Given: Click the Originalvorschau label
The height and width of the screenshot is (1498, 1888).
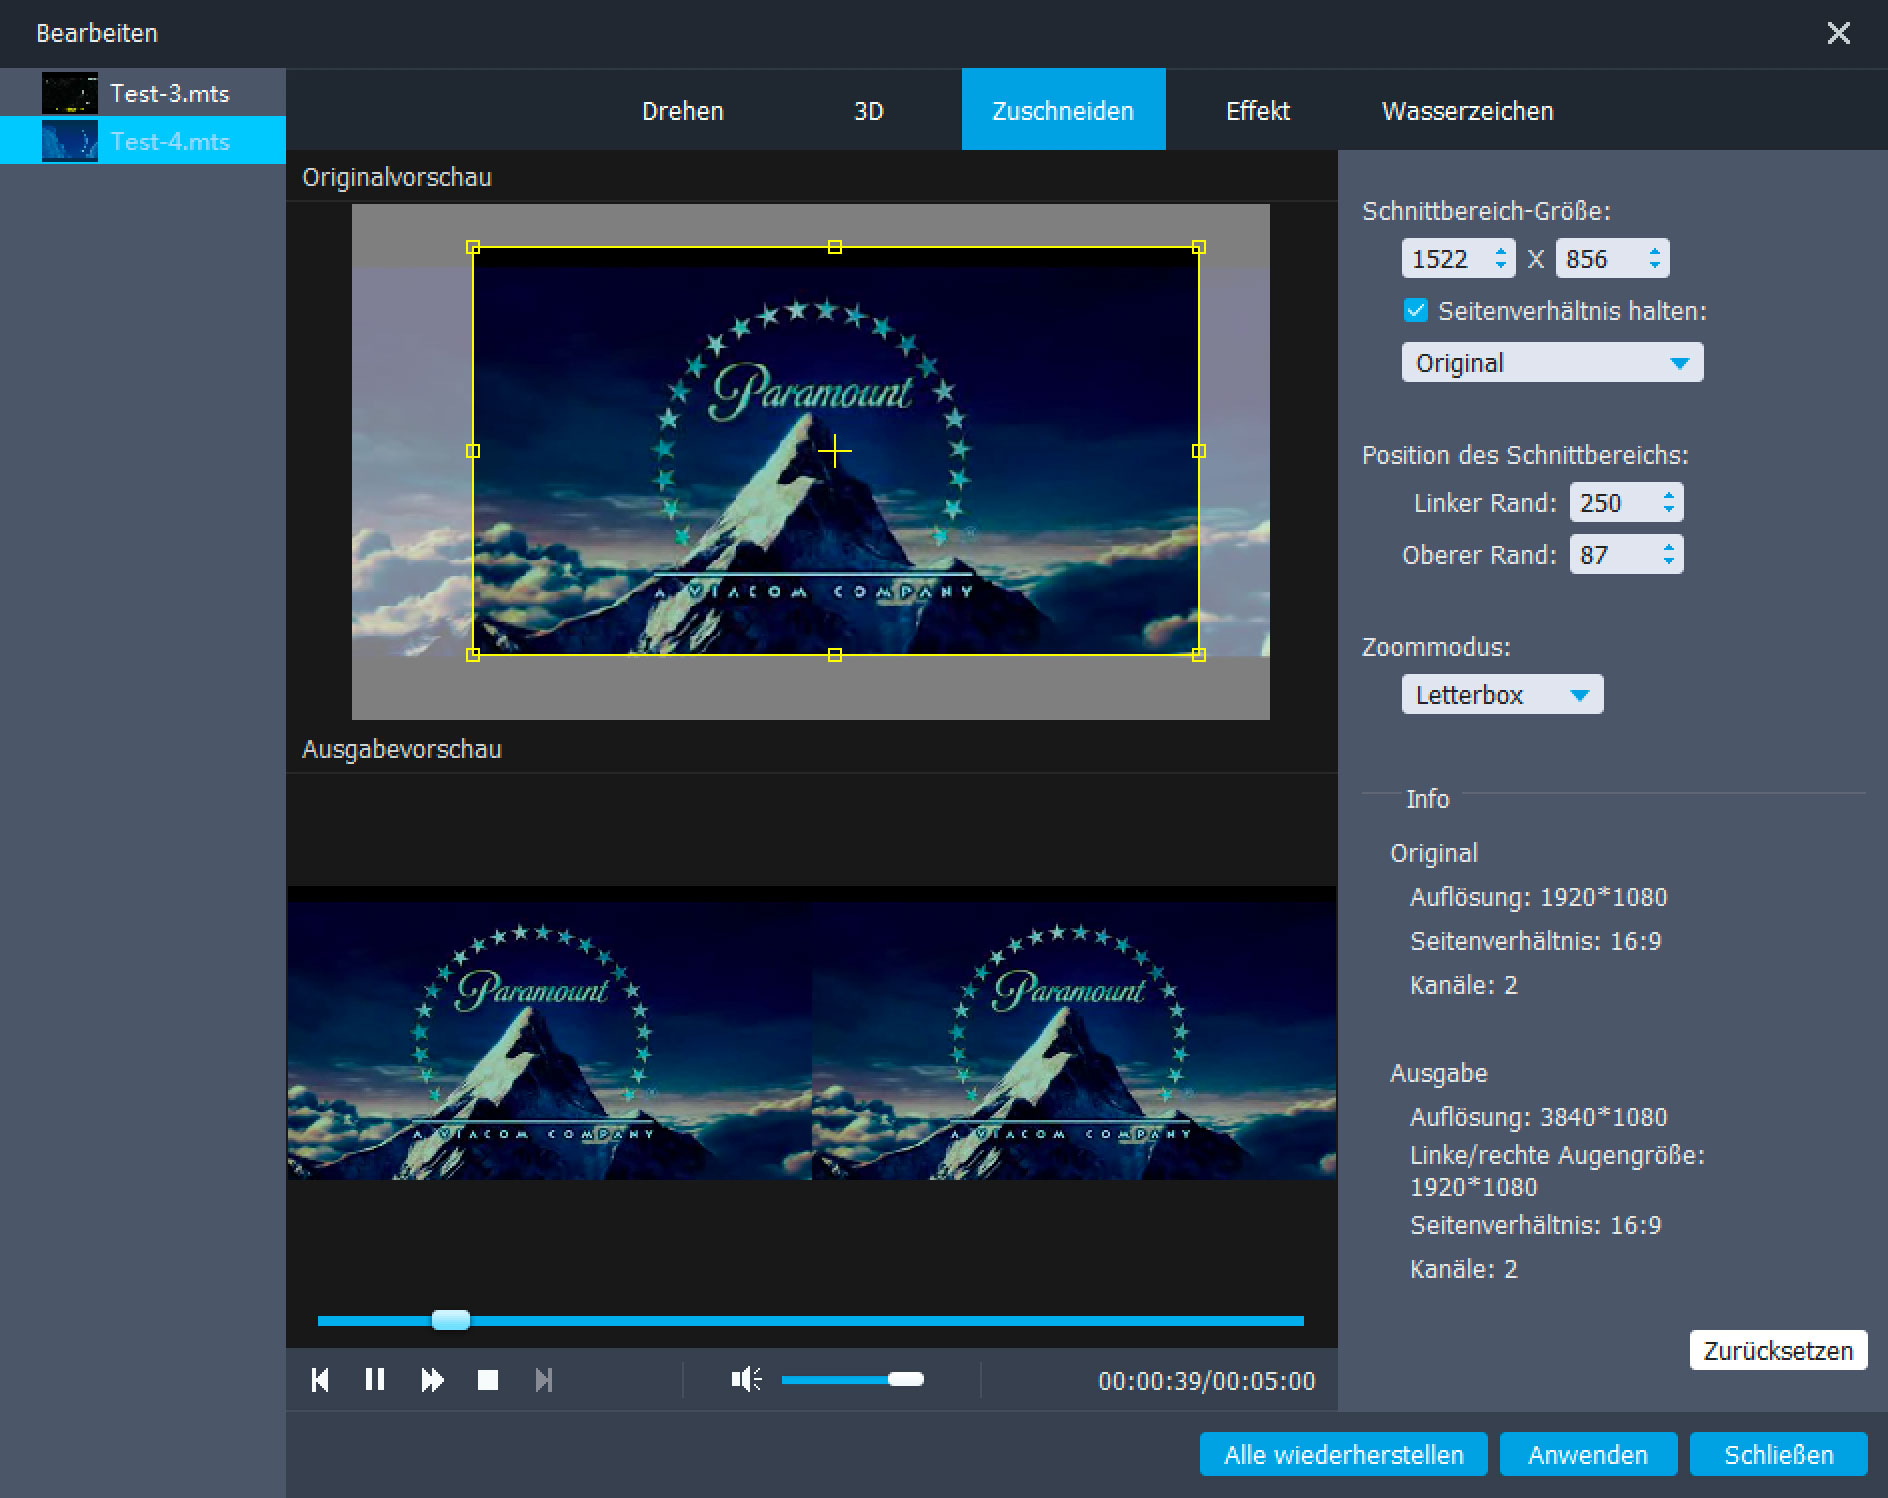Looking at the screenshot, I should (x=397, y=177).
